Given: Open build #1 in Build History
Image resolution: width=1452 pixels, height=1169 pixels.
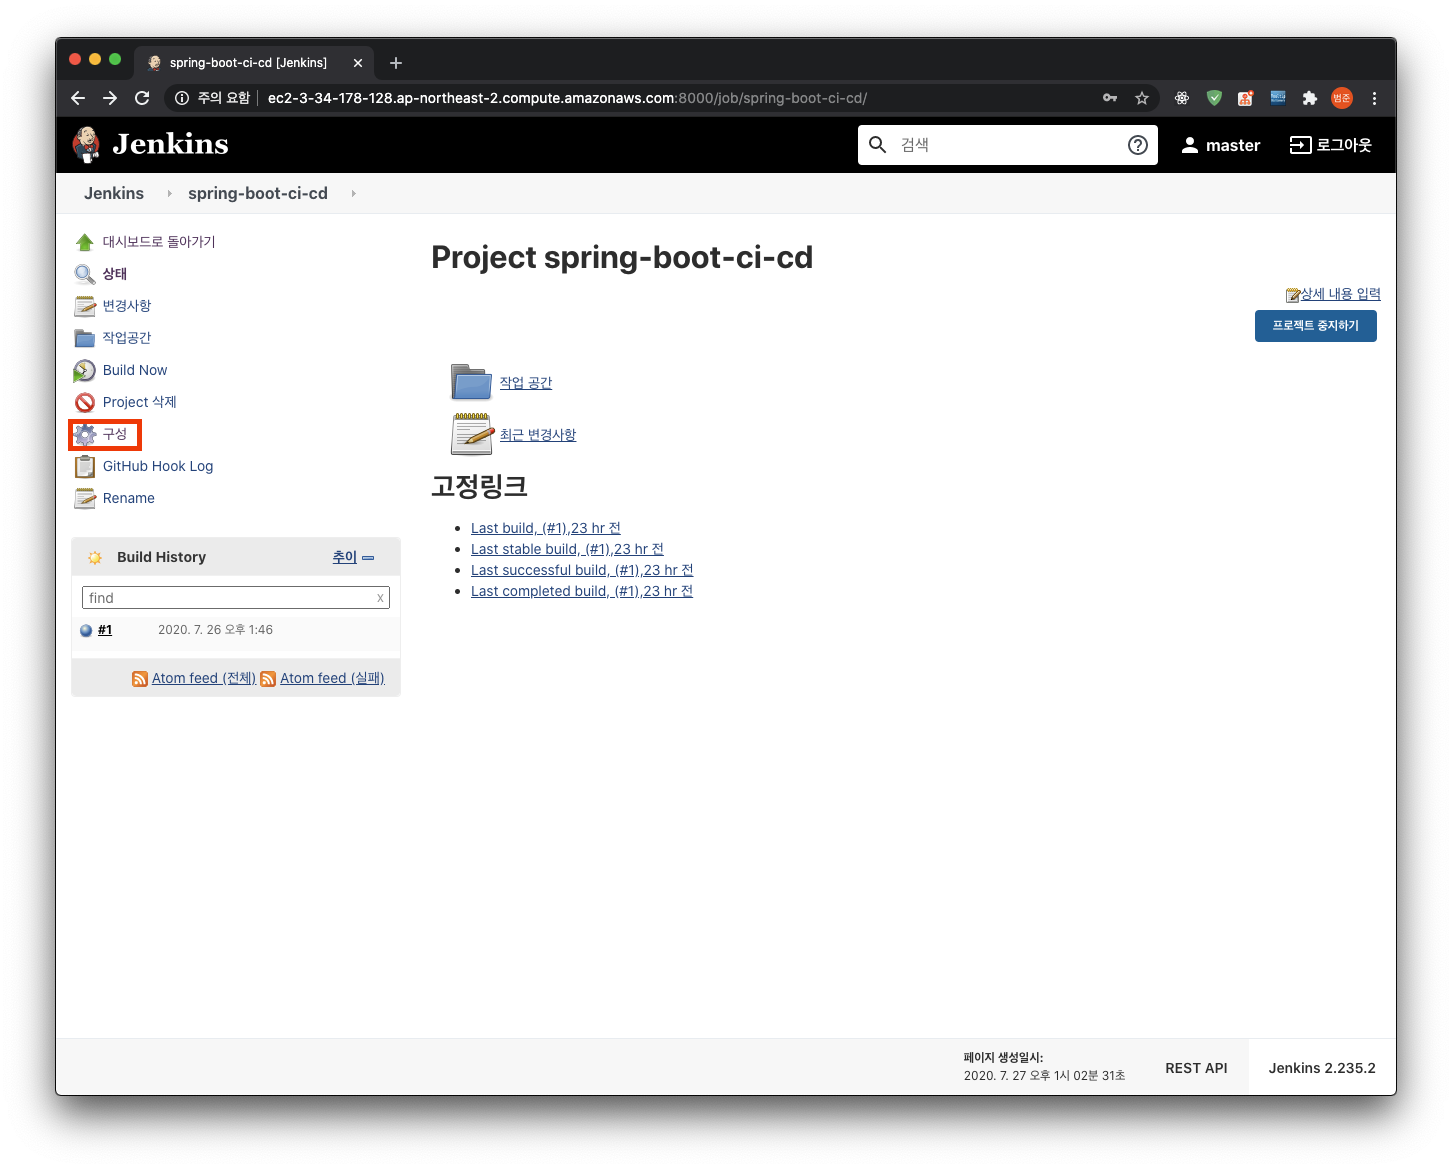Looking at the screenshot, I should (105, 630).
